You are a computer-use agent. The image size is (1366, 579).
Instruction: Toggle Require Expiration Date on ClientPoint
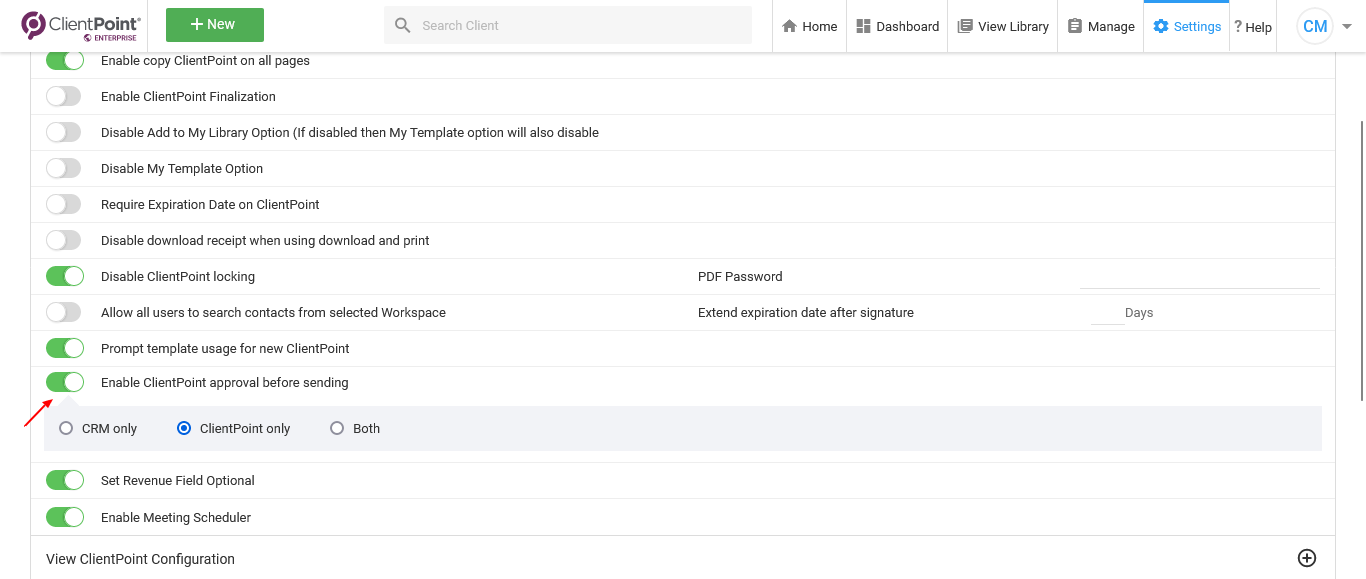coord(65,205)
